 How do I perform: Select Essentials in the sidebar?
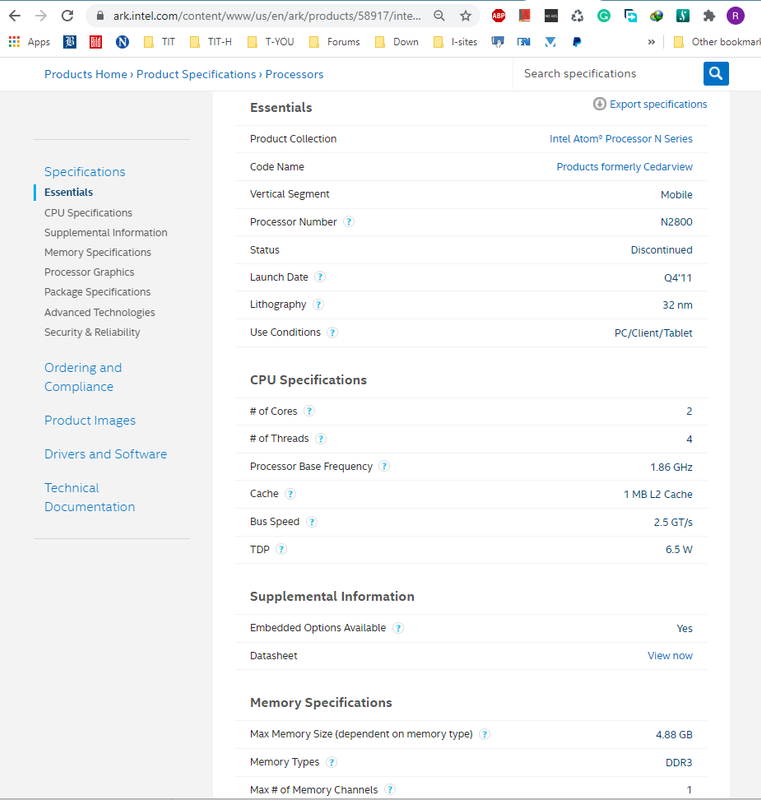[x=68, y=192]
